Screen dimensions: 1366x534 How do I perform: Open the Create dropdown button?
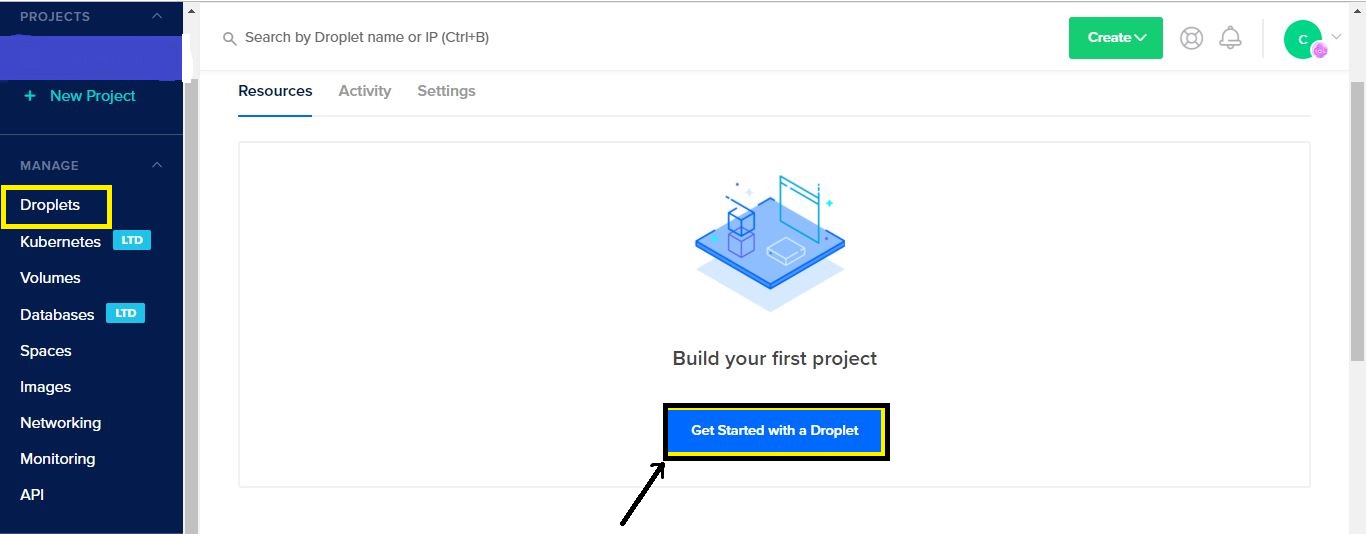(1115, 38)
